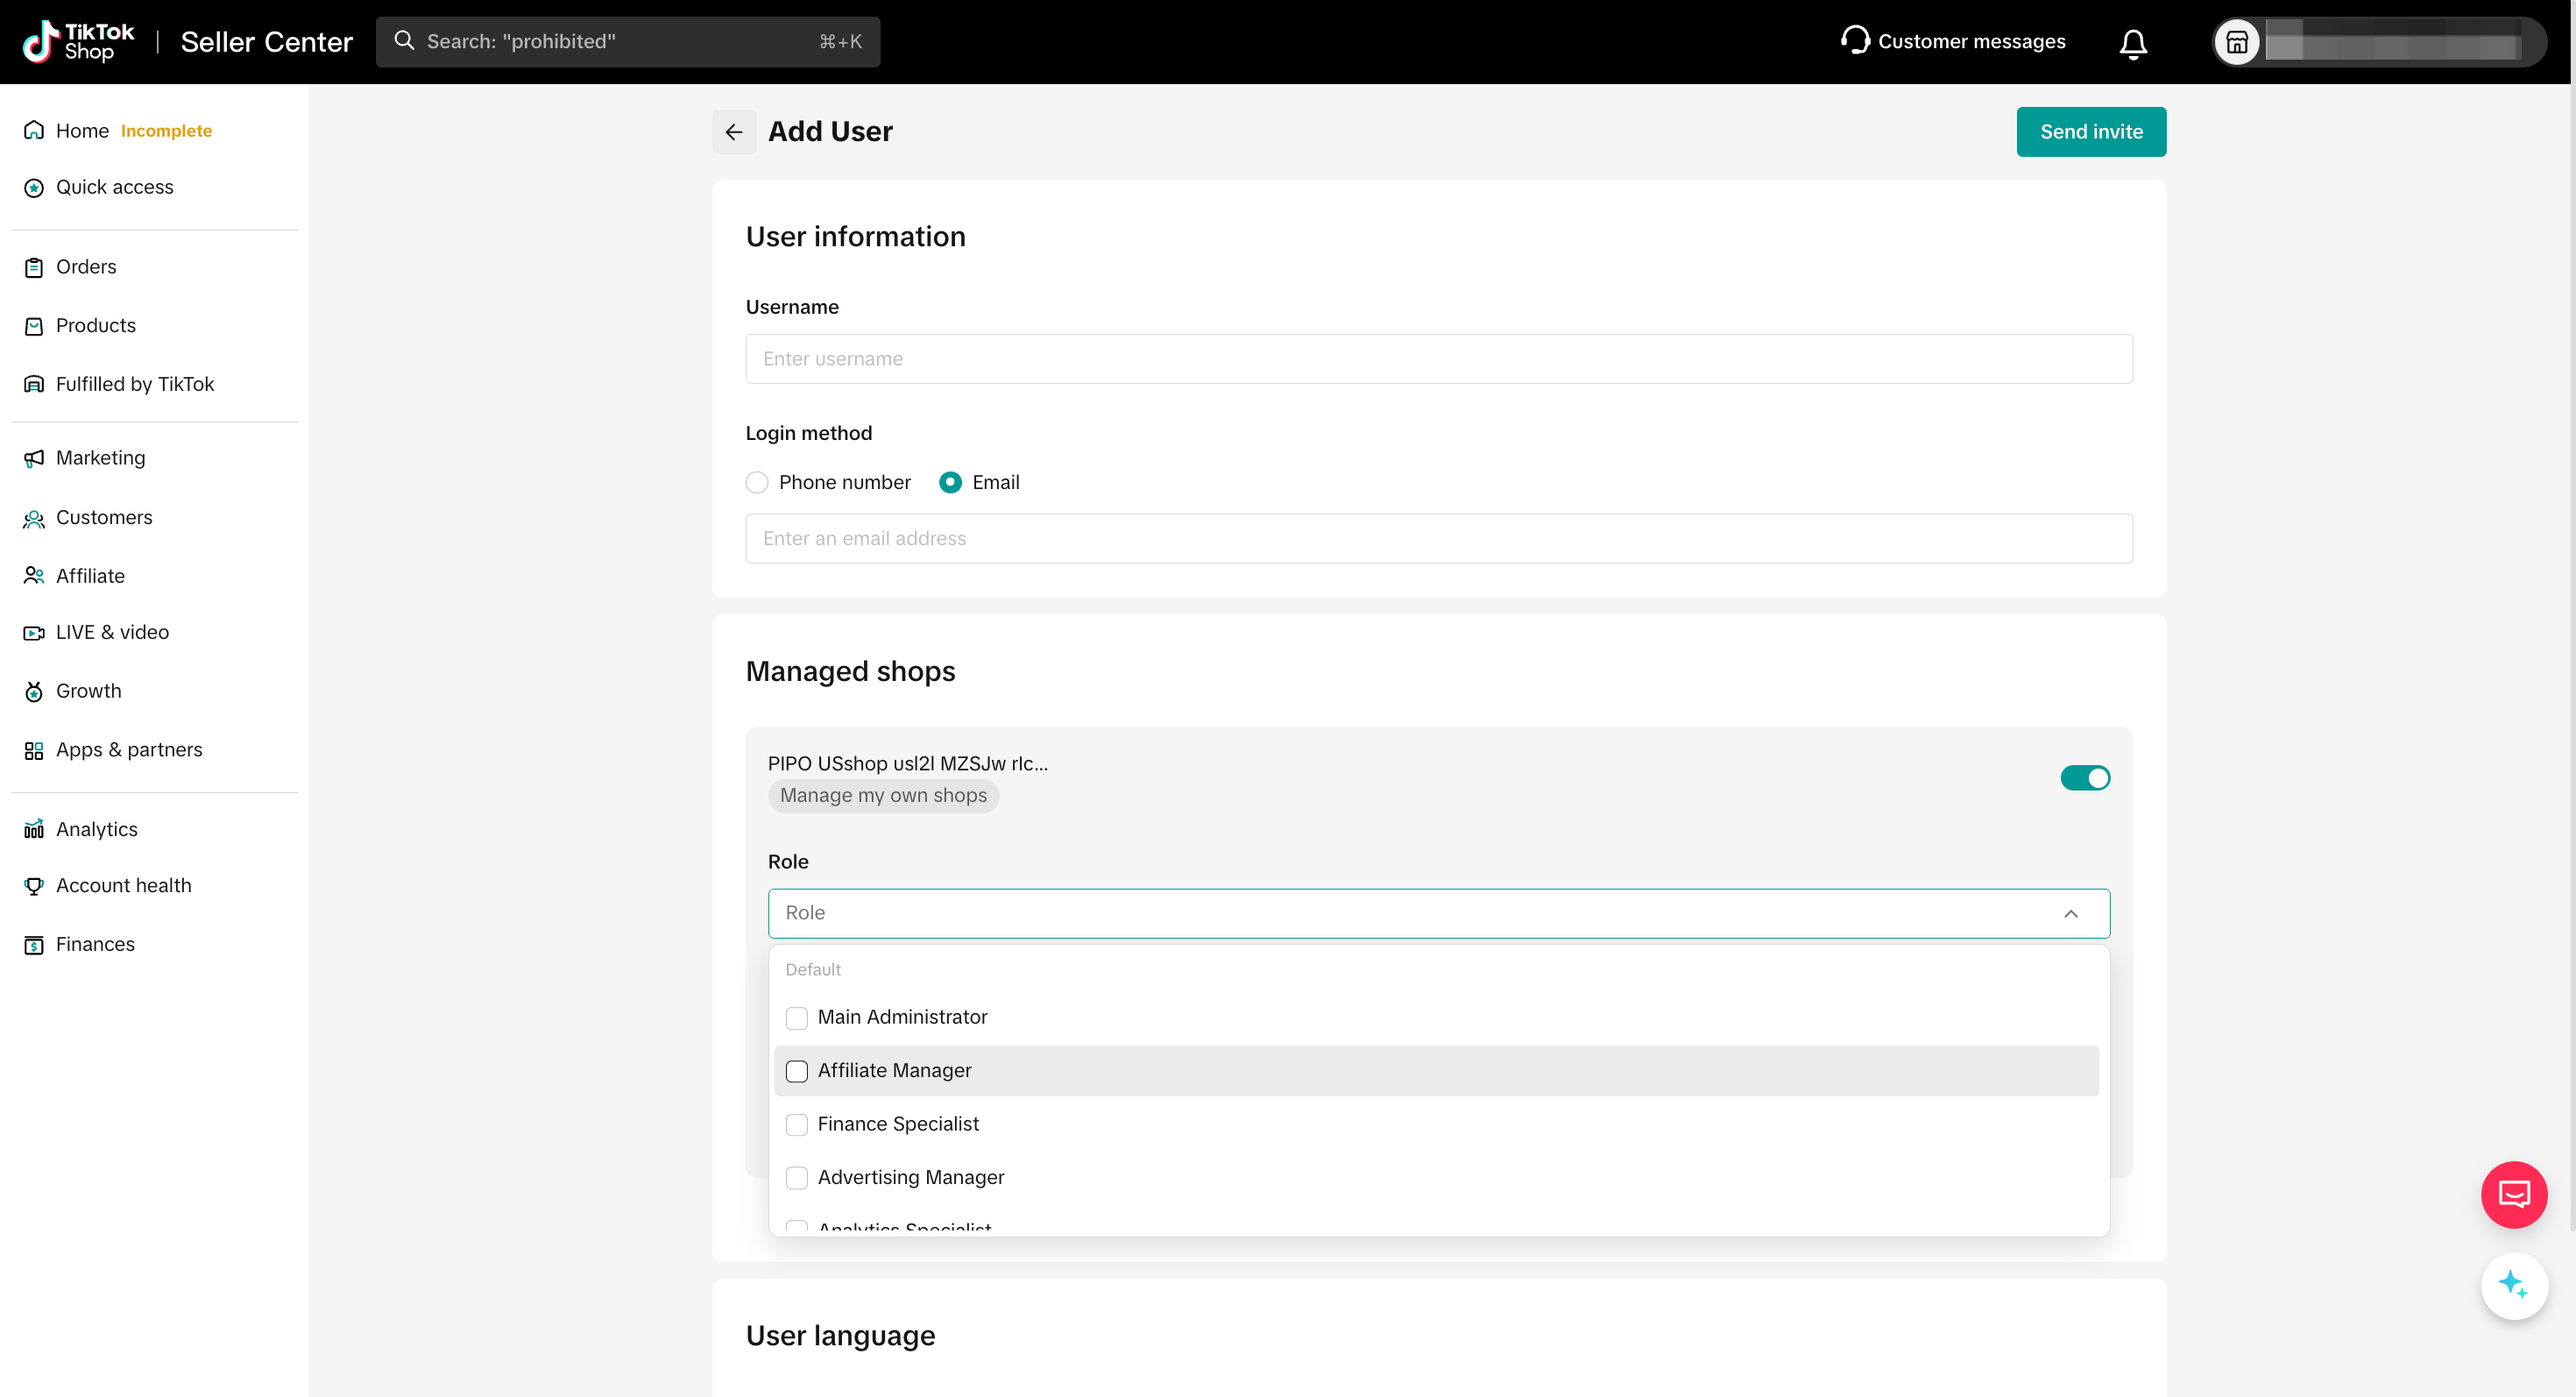The height and width of the screenshot is (1397, 2576).
Task: Collapse the Role dropdown chevron
Action: coord(2070,913)
